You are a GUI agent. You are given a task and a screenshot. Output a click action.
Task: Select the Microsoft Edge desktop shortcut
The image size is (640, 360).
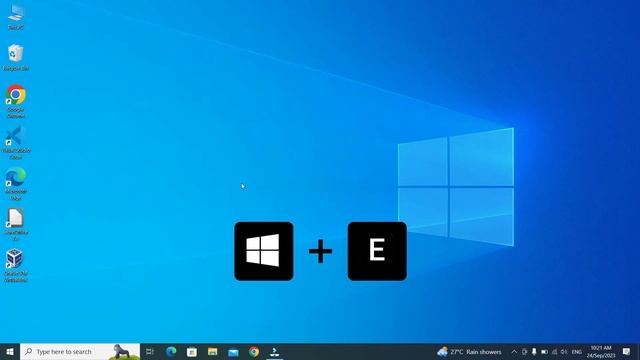pyautogui.click(x=16, y=183)
